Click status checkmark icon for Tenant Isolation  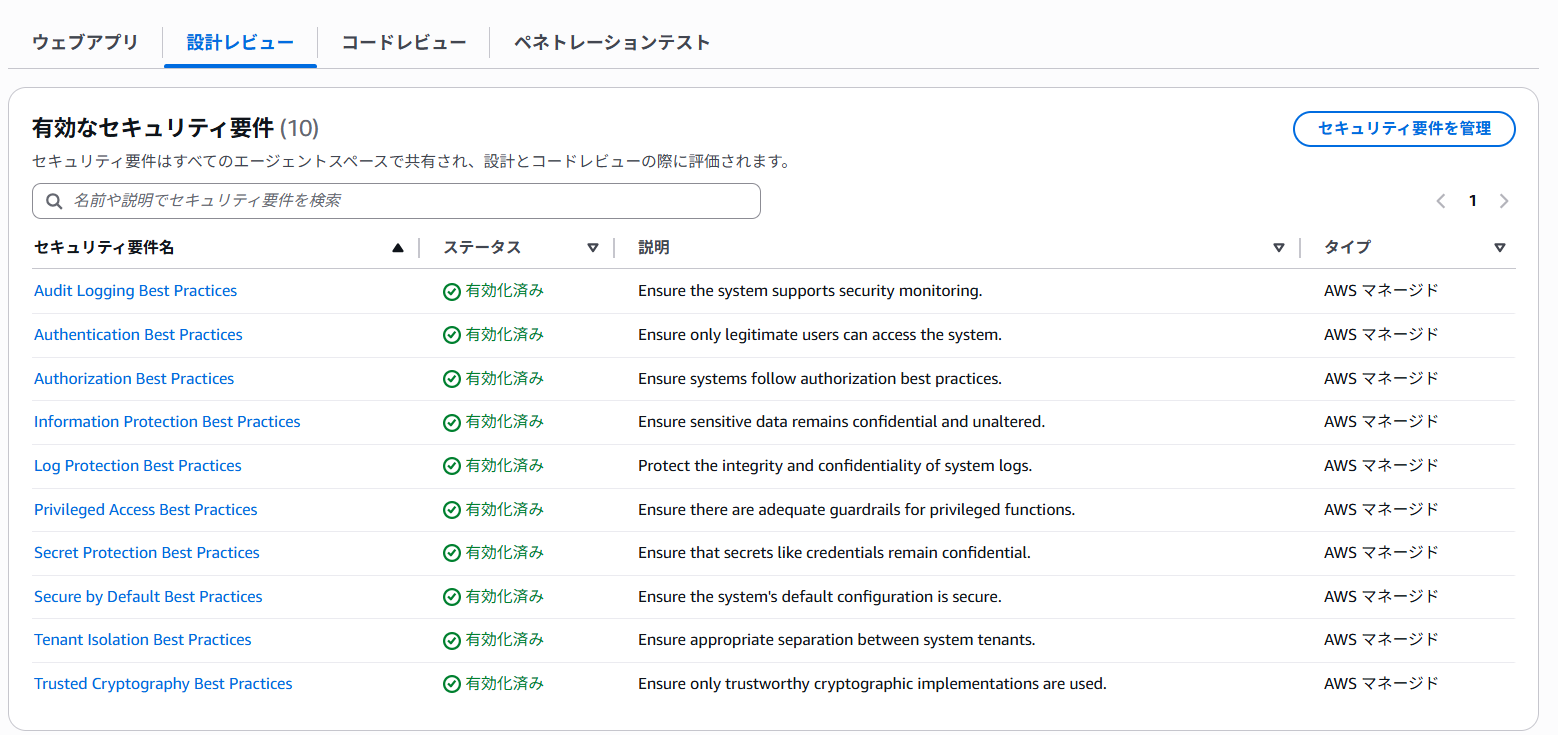452,641
